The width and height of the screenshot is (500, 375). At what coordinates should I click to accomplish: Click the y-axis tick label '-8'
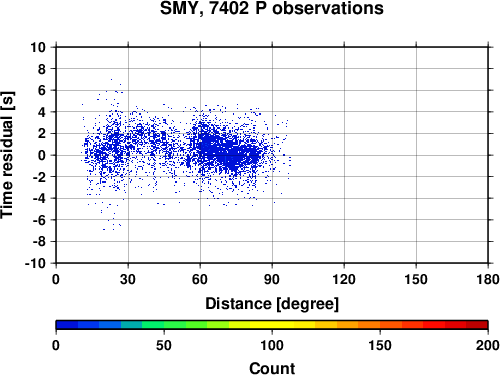[39, 242]
